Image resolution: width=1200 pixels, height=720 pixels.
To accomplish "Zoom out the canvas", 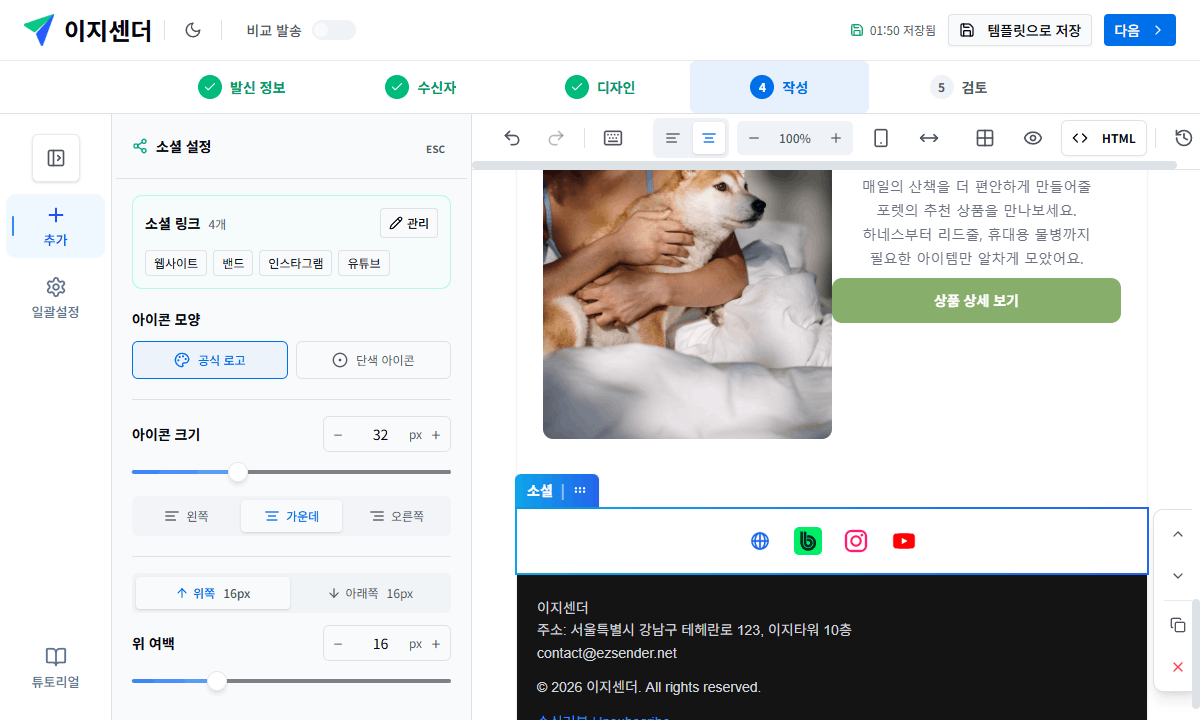I will (x=754, y=138).
